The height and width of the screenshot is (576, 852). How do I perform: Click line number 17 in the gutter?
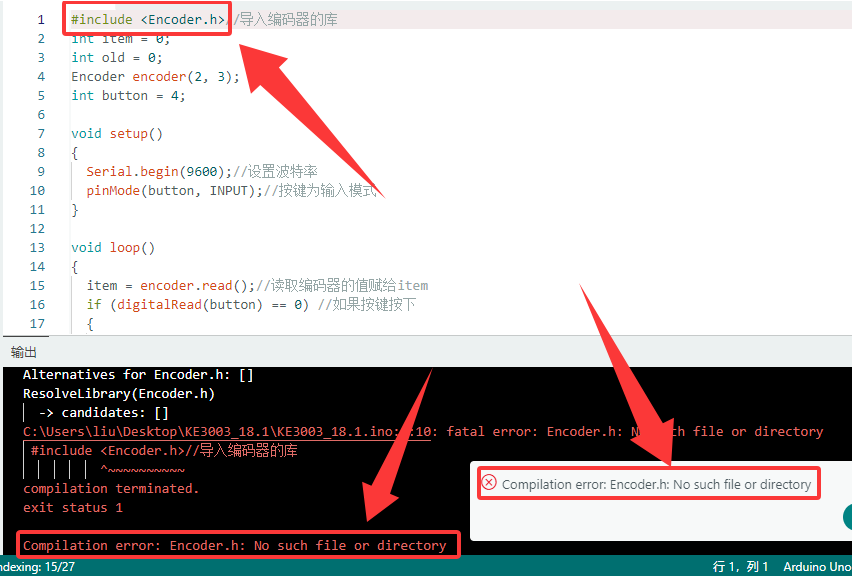click(37, 324)
